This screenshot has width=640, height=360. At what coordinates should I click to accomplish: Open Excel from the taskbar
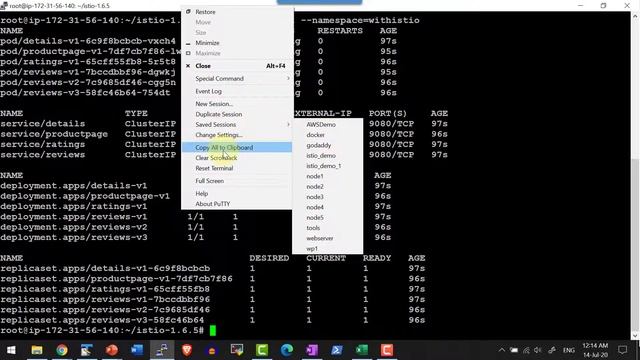point(362,350)
